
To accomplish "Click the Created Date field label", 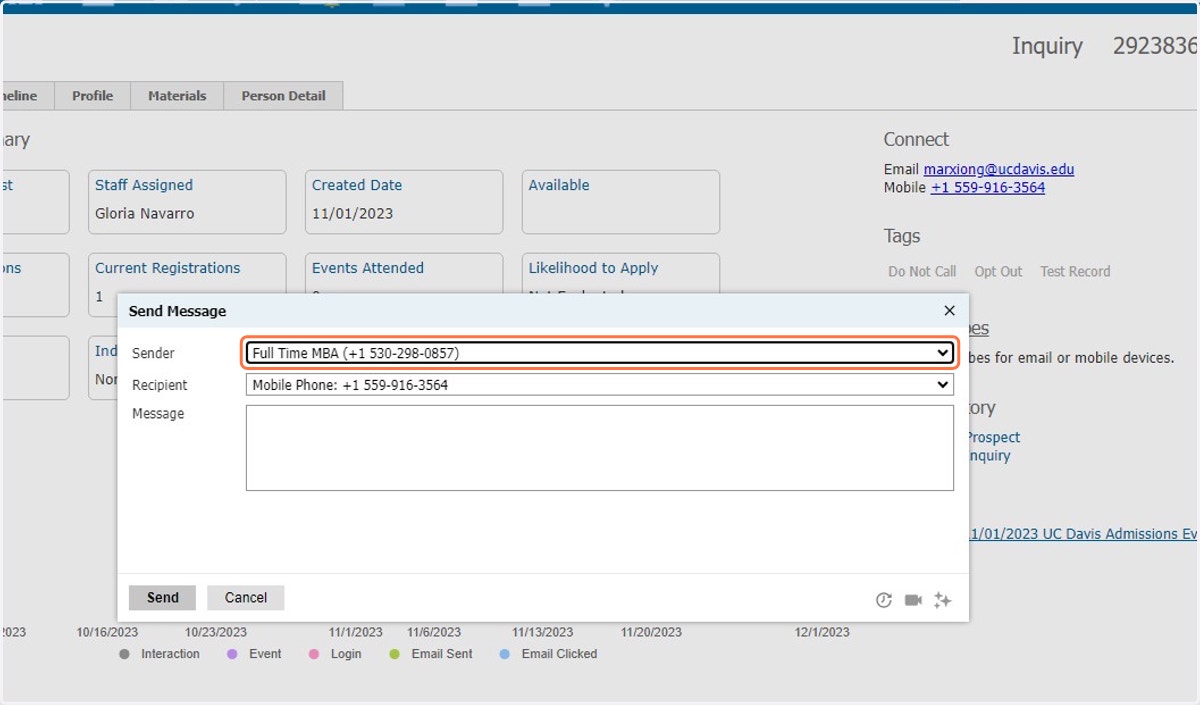I will [x=357, y=185].
